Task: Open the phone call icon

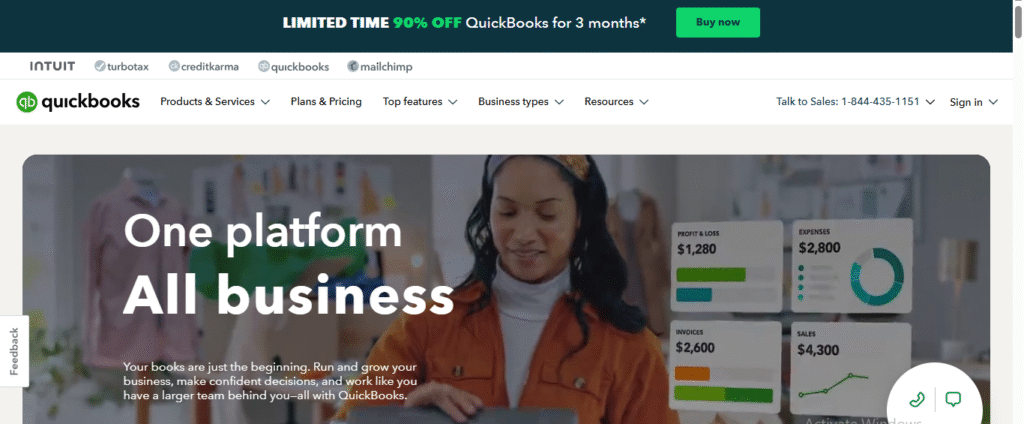Action: (917, 399)
